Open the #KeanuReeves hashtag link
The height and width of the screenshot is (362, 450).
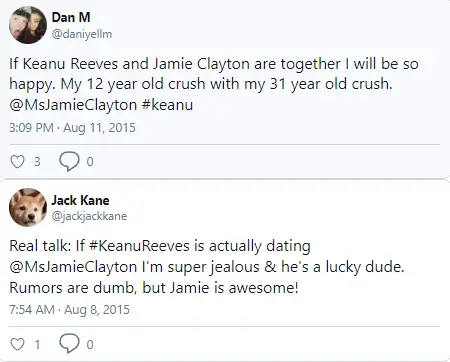(140, 246)
